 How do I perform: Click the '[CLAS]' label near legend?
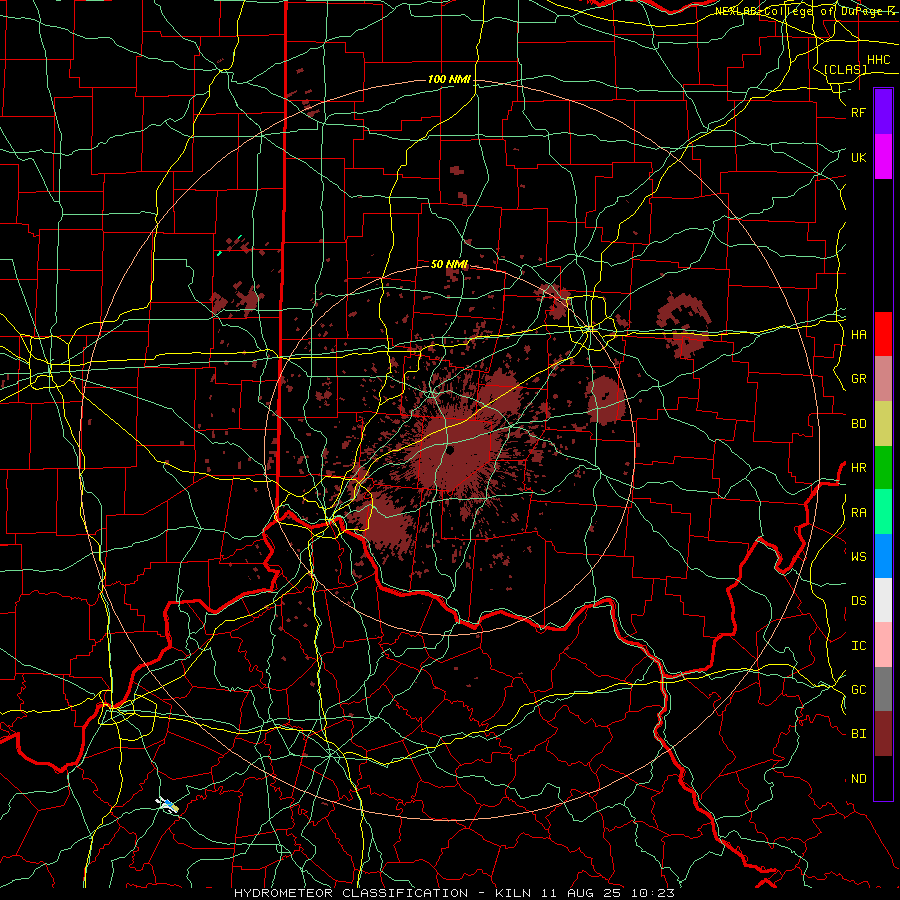(845, 69)
